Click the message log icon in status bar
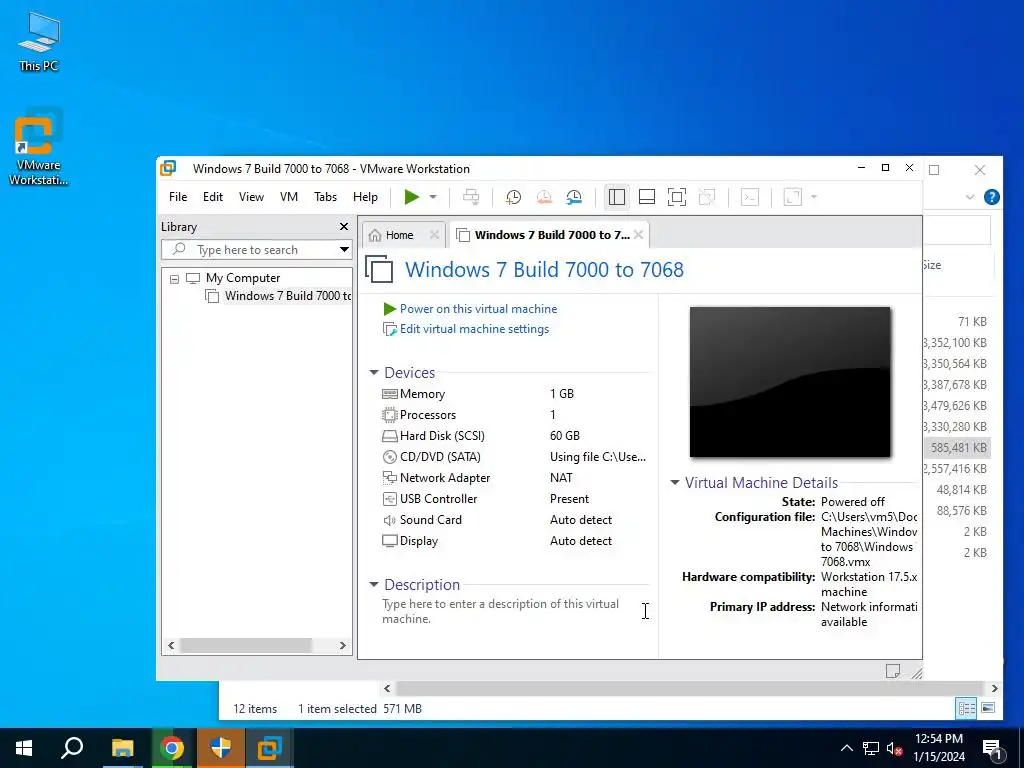The image size is (1024, 768). [893, 671]
